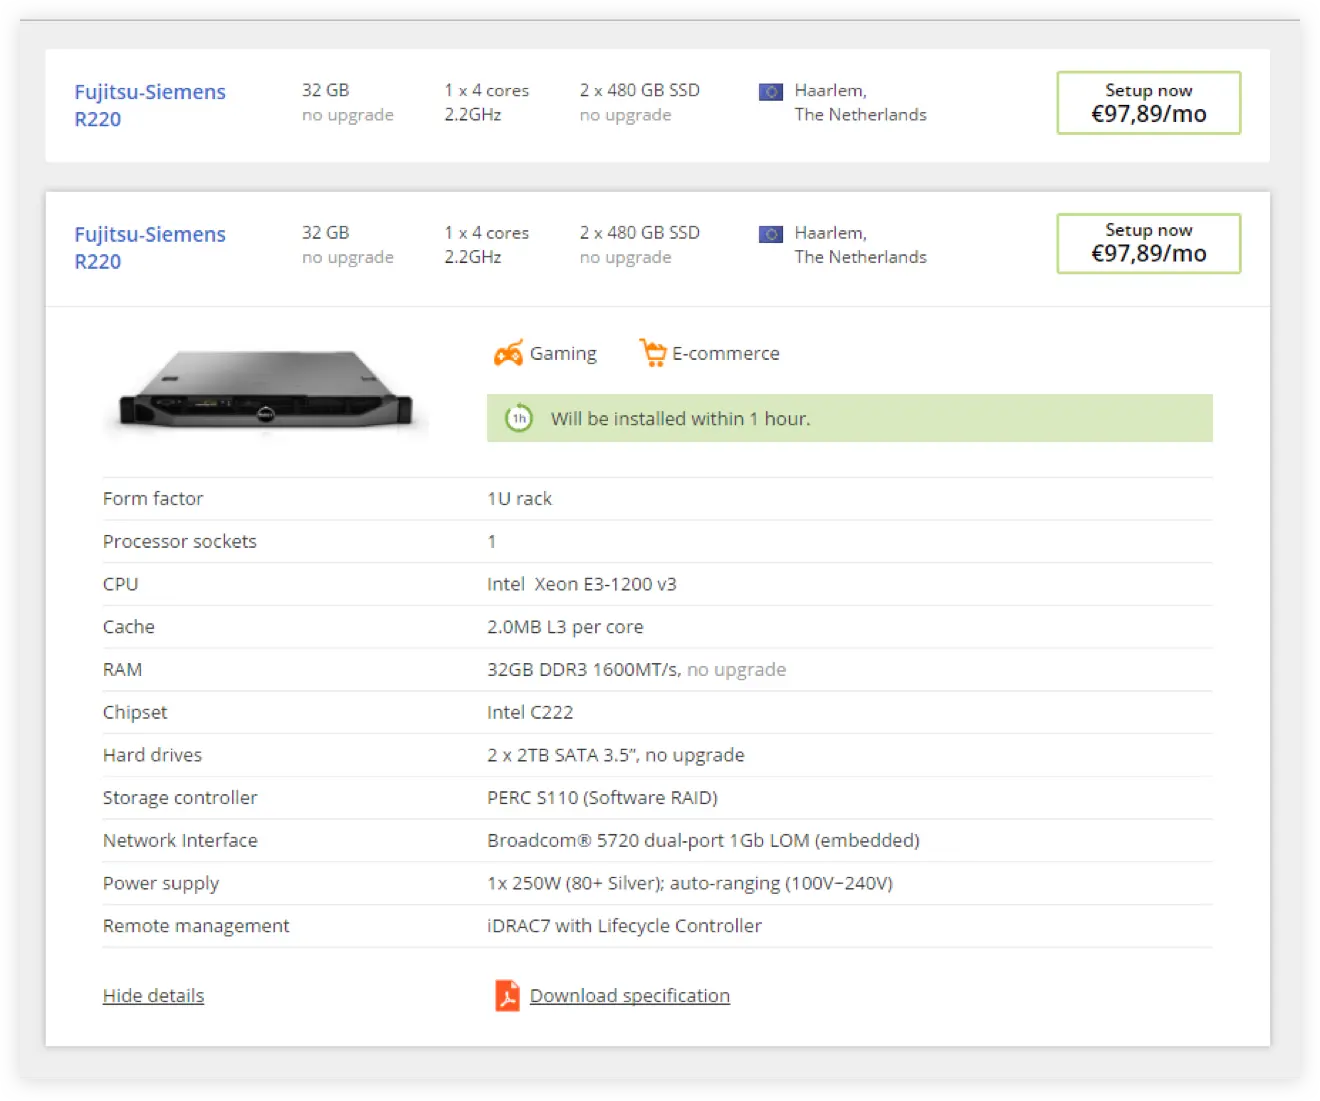Click the 'iDRAC7 with Lifecycle Controller' value
The image size is (1320, 1101).
click(624, 926)
